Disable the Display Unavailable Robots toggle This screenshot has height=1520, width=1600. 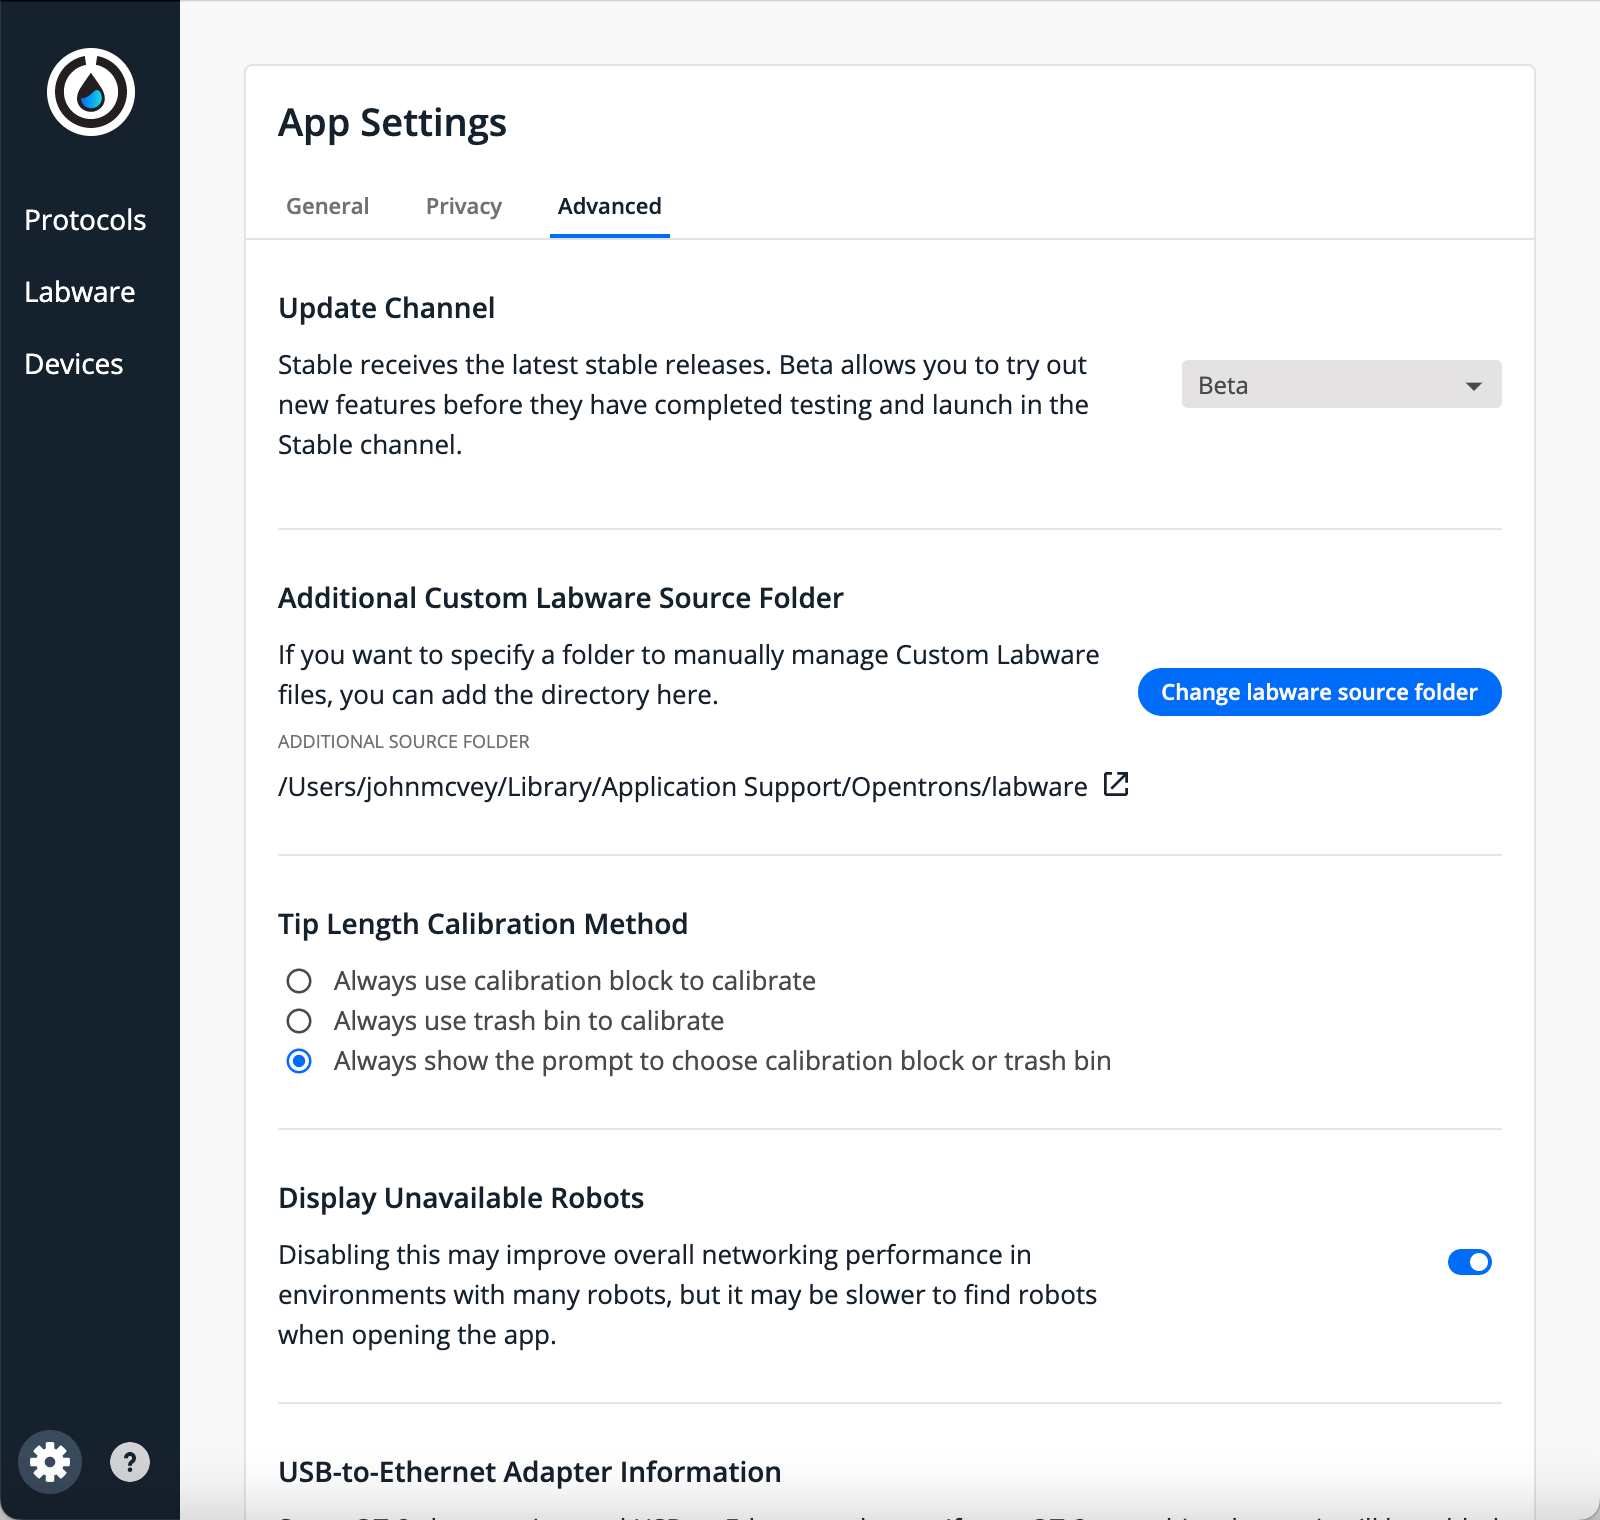(x=1469, y=1262)
